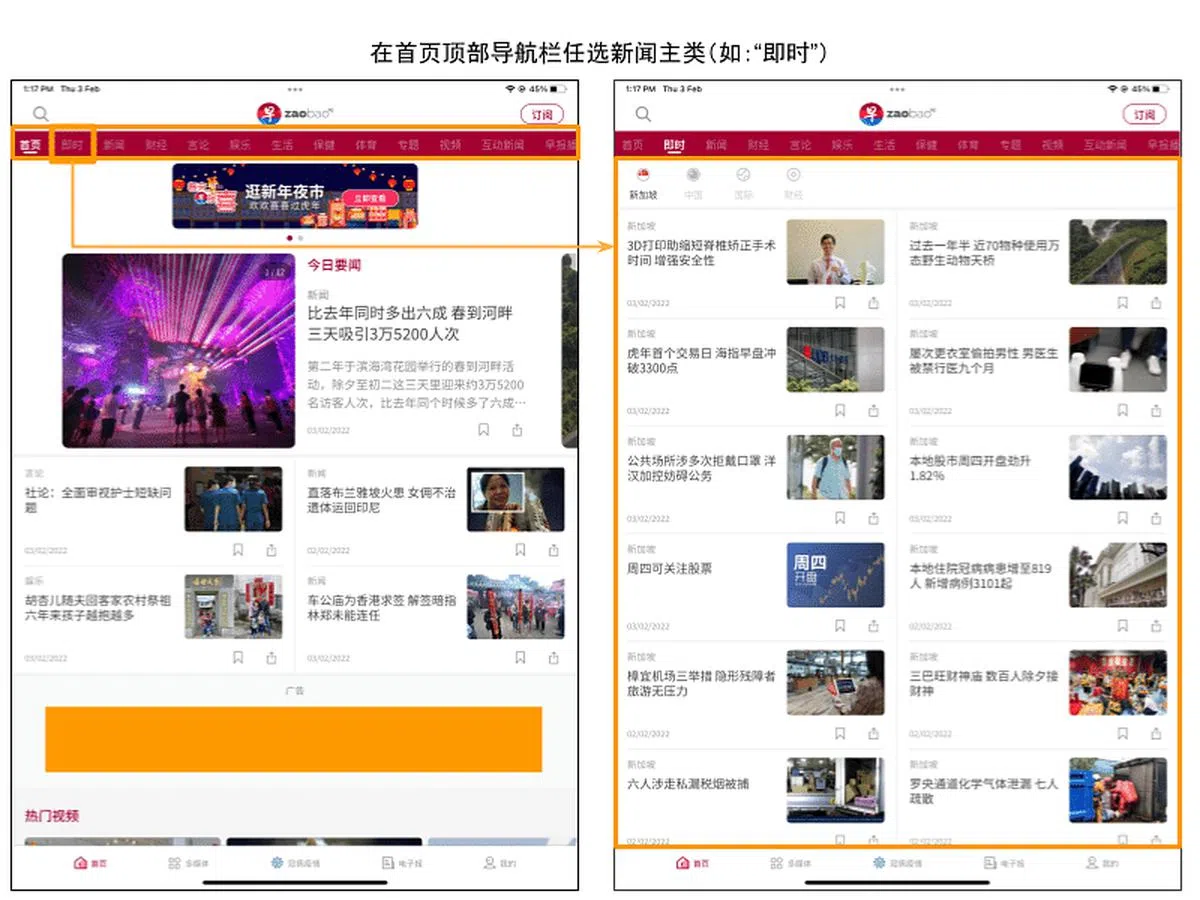
Task: Bookmark the '社论：全面审视护士短缺问题' article
Action: pyautogui.click(x=238, y=550)
